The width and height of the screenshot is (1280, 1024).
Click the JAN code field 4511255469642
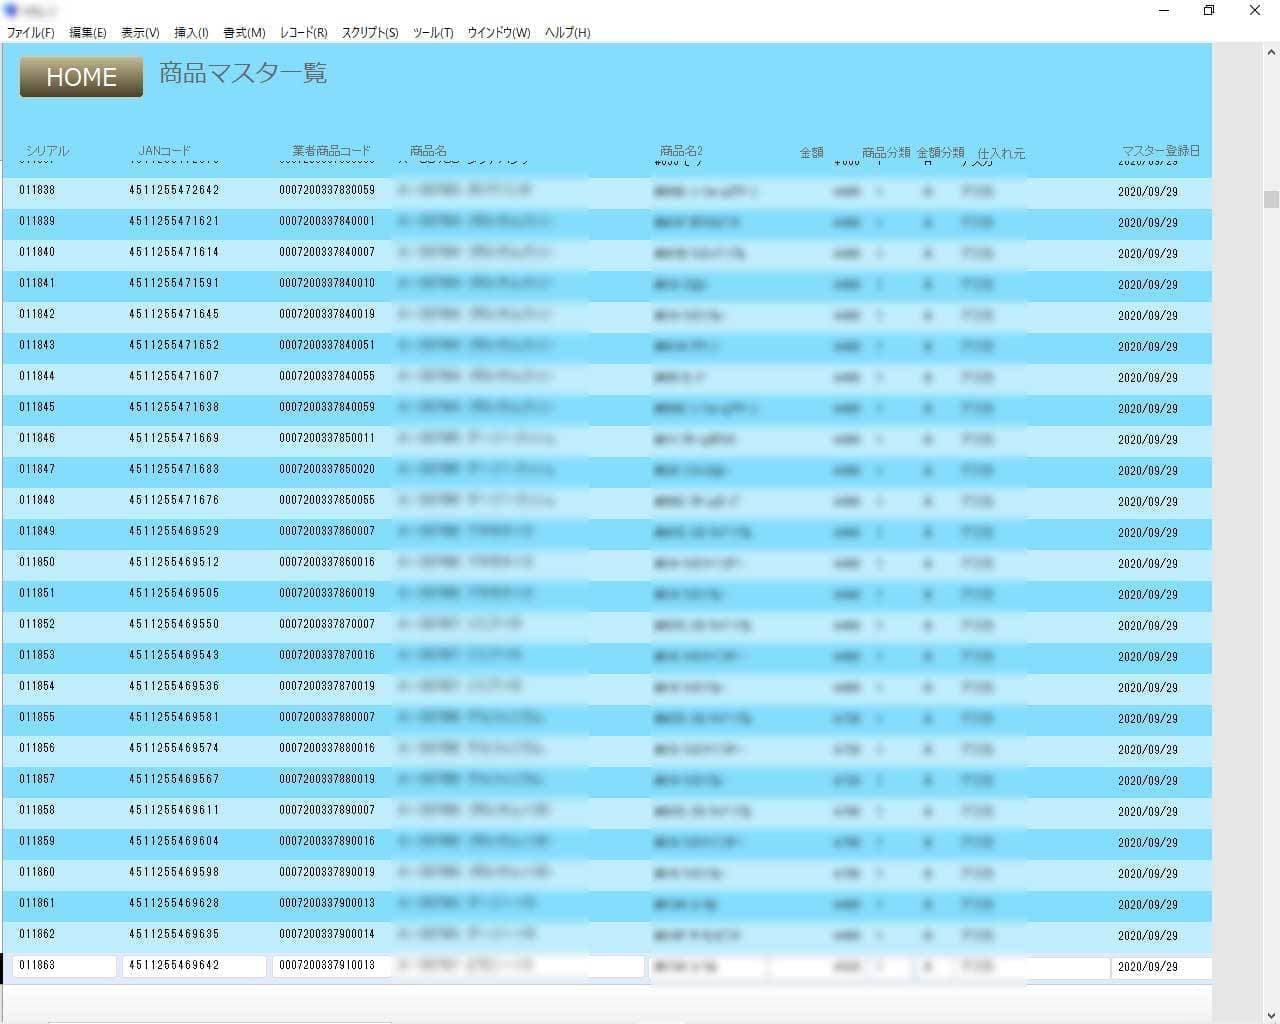(x=194, y=966)
